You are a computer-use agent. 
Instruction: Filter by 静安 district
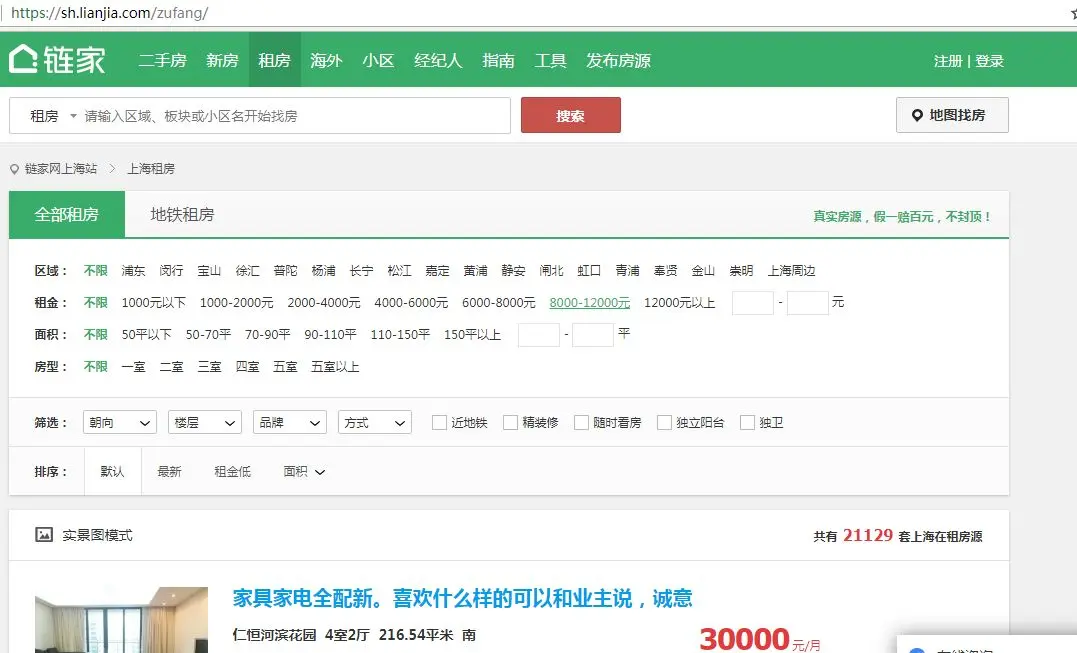pyautogui.click(x=513, y=271)
